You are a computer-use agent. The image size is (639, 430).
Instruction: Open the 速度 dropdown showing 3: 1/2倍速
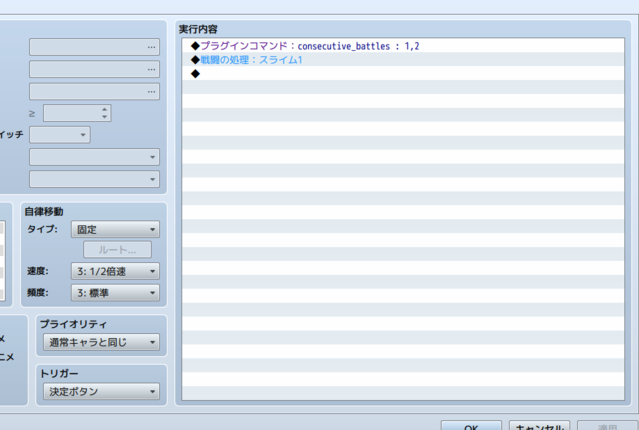[x=115, y=271]
